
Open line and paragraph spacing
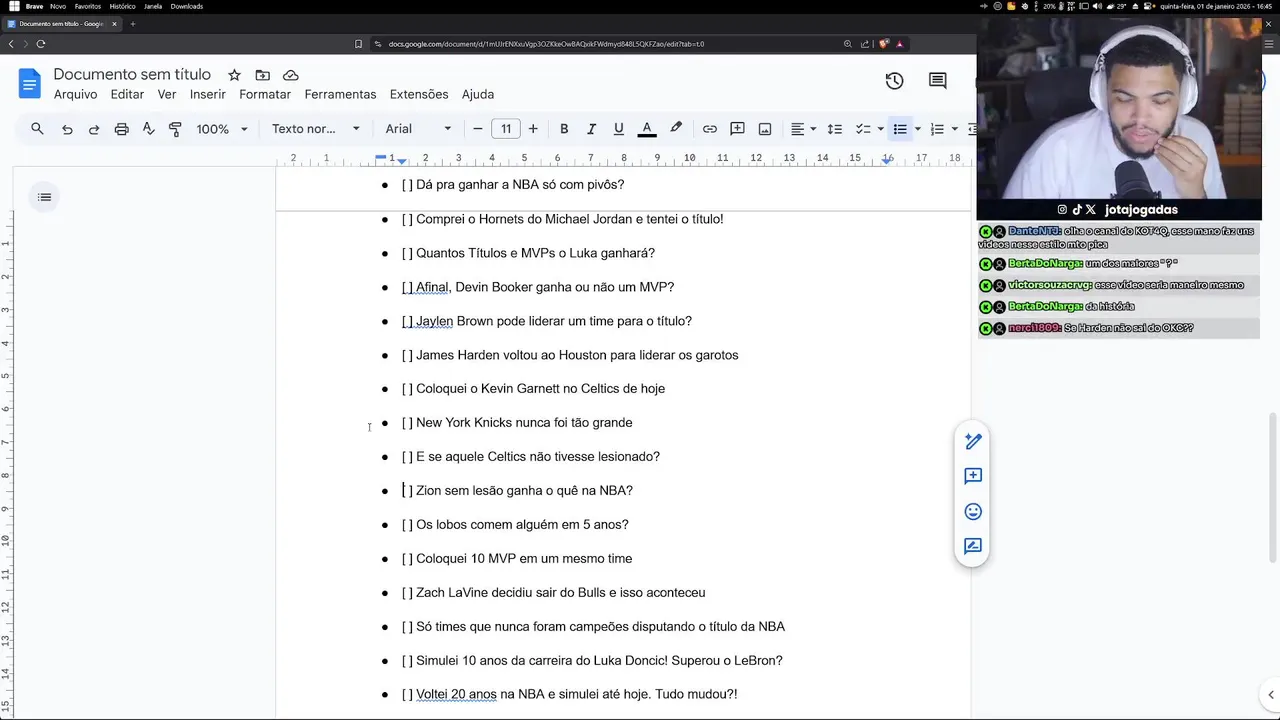click(835, 129)
